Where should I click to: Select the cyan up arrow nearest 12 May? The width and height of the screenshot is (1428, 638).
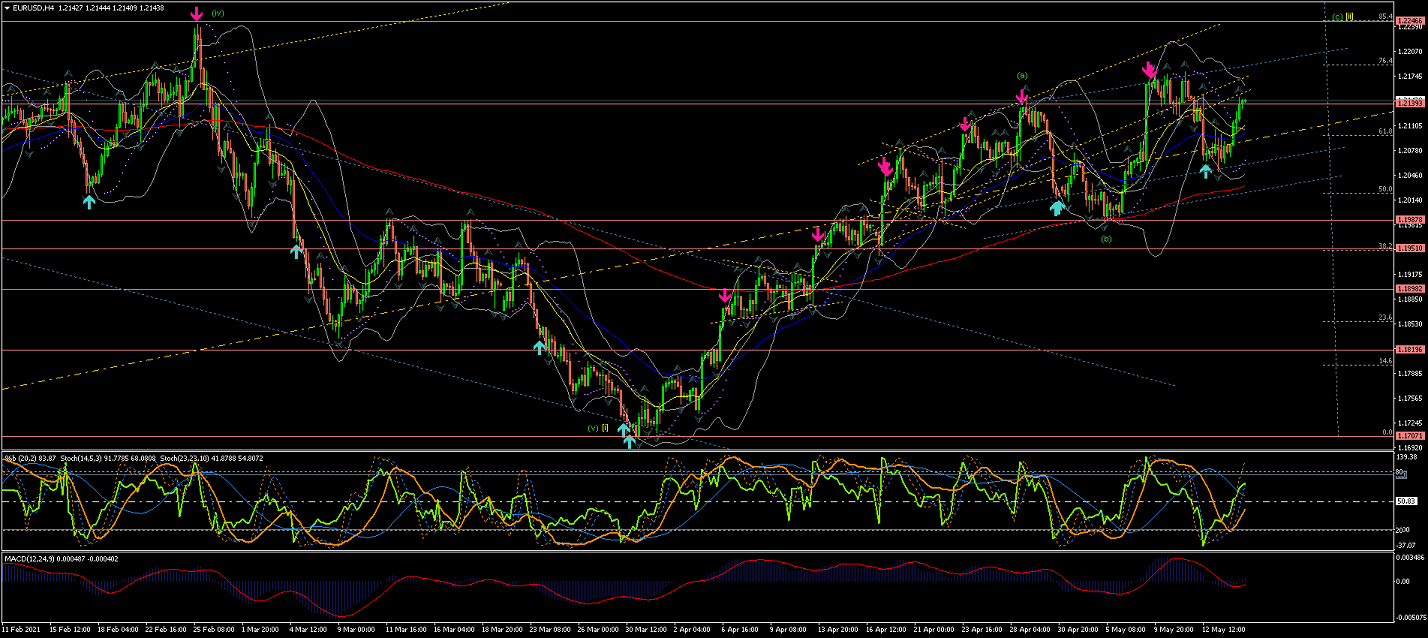click(x=1206, y=170)
